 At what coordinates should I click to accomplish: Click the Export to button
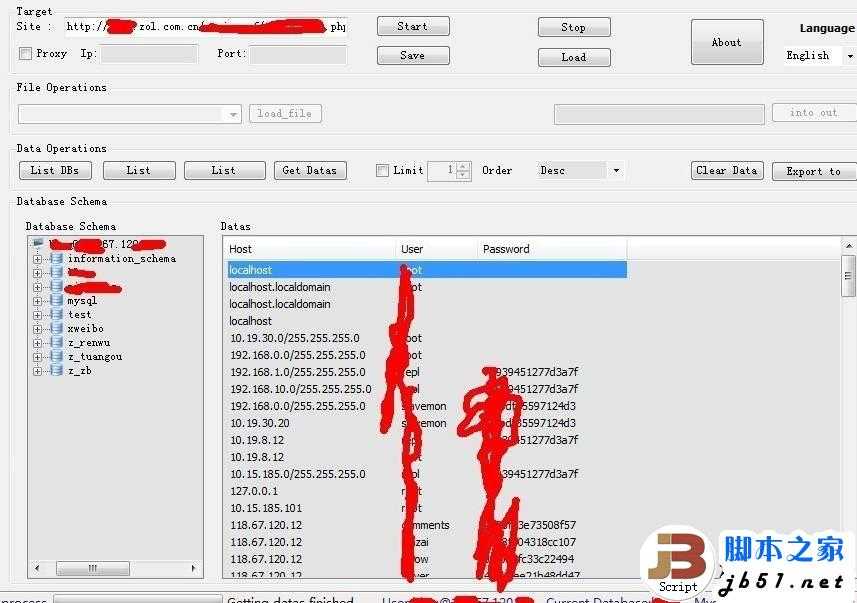[814, 171]
